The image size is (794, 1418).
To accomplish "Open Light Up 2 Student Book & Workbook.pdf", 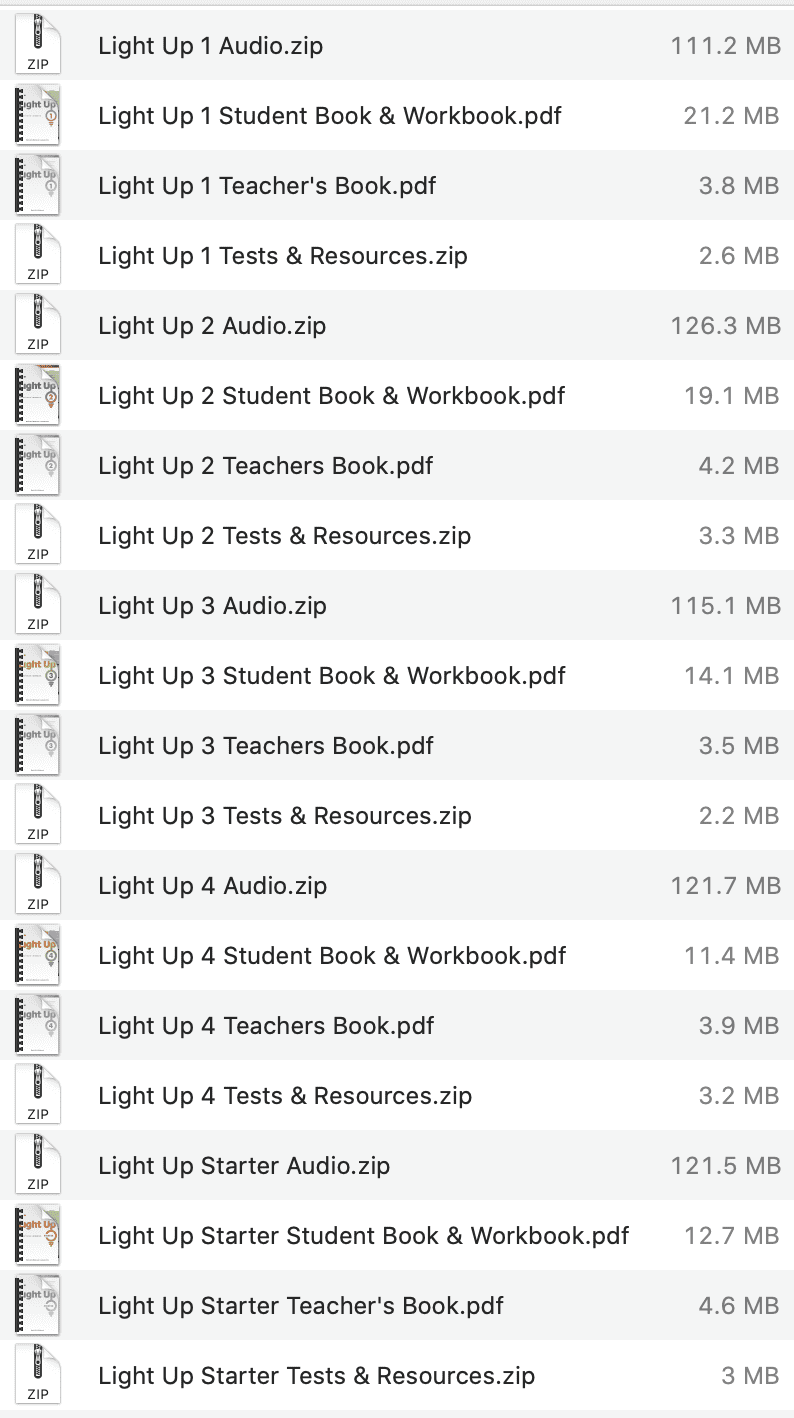I will tap(330, 395).
